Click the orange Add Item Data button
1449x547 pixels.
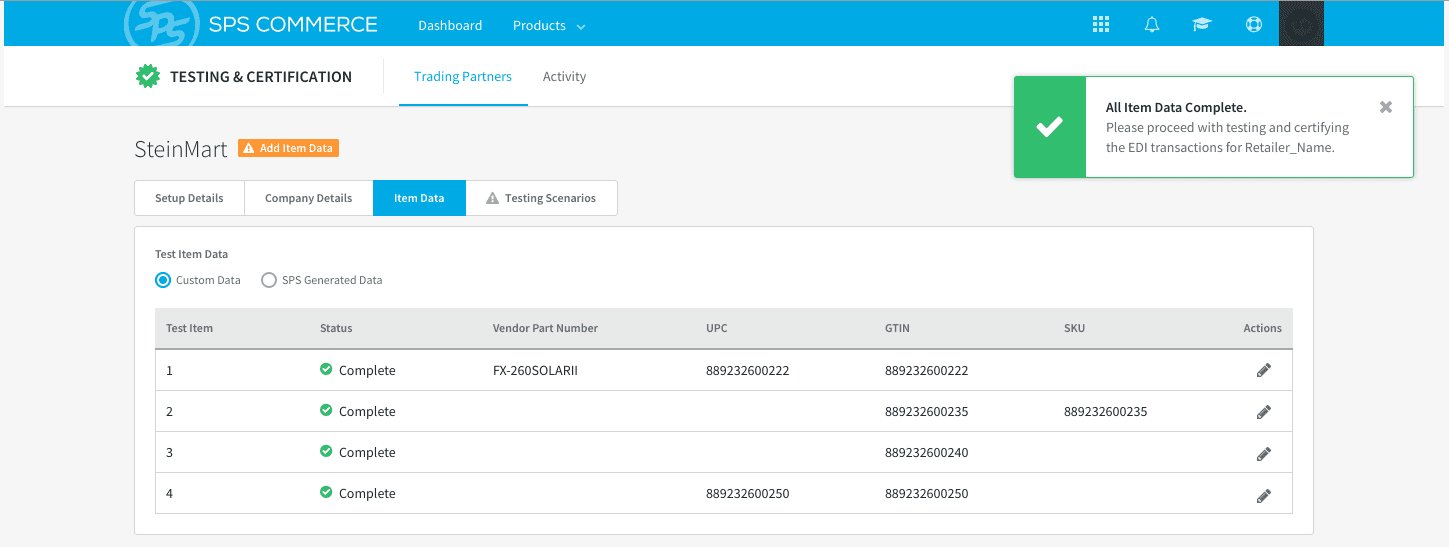tap(289, 148)
